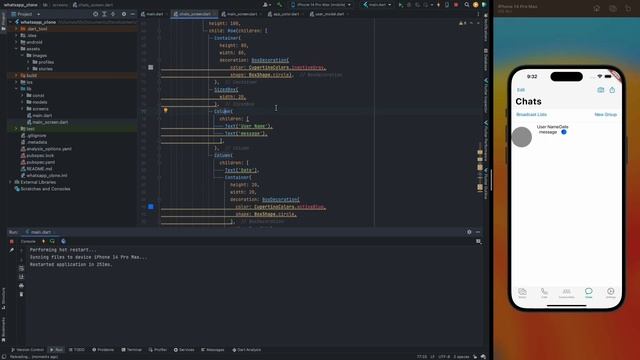Image resolution: width=640 pixels, height=360 pixels.
Task: Click the print icon in console side toolbar
Action: click(21, 285)
